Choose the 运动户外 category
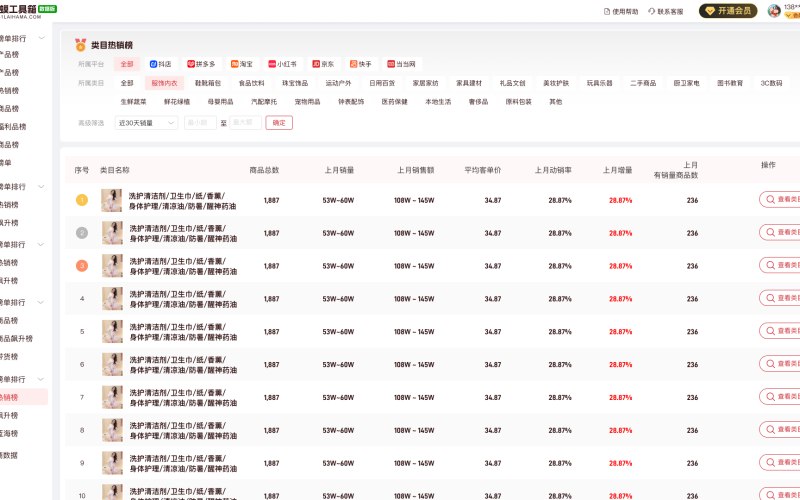Screen dimensions: 800x500 (338, 83)
